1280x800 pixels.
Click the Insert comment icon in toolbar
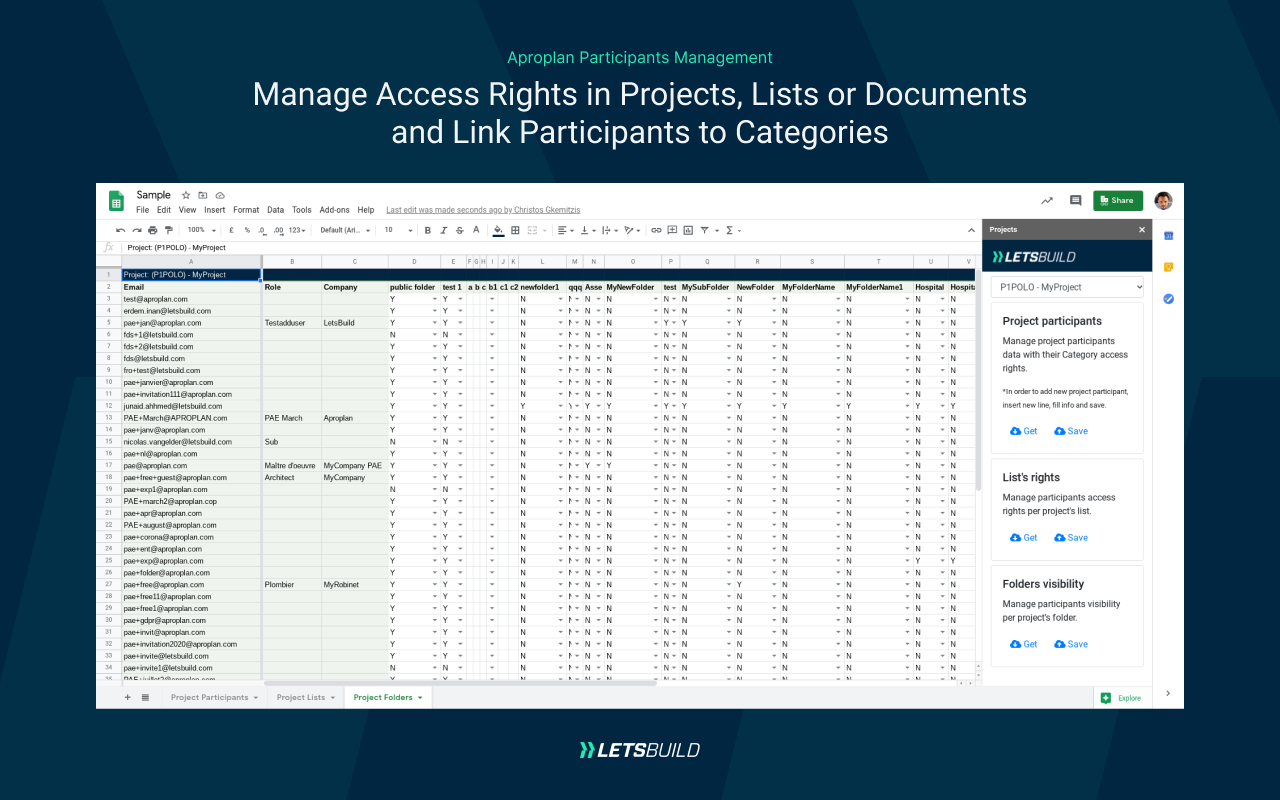[672, 230]
